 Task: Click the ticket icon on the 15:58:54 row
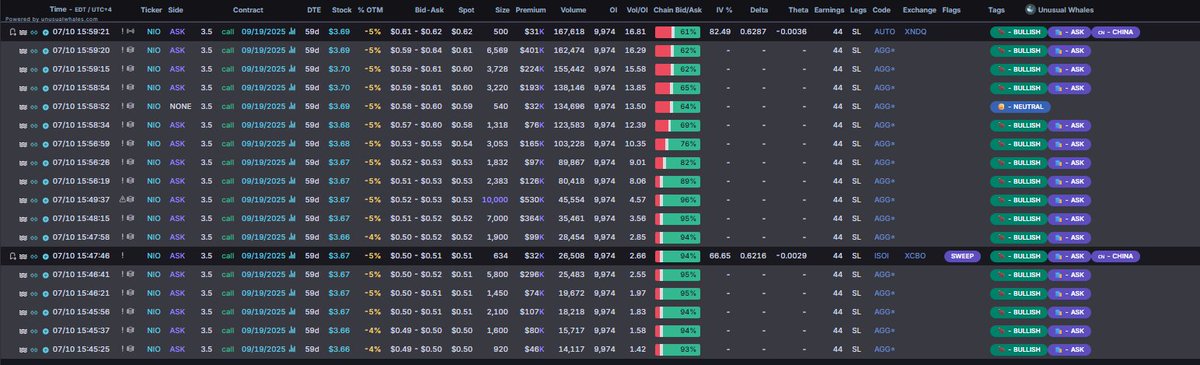click(23, 88)
